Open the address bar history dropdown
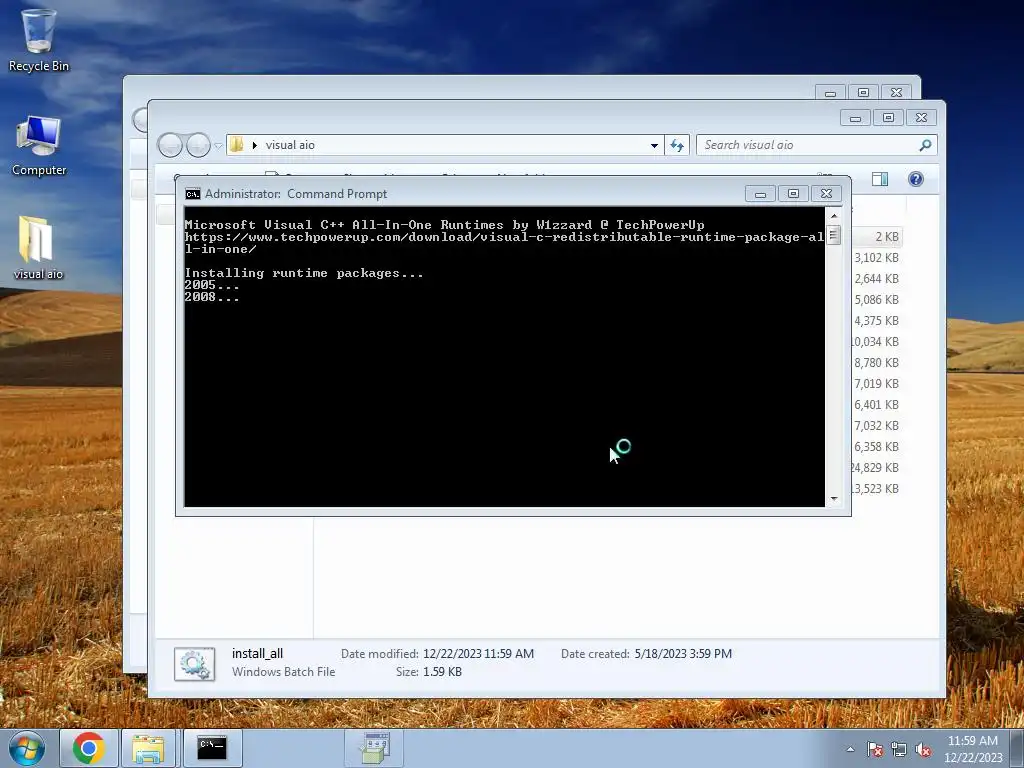Screen dimensions: 1024x768 click(x=654, y=146)
